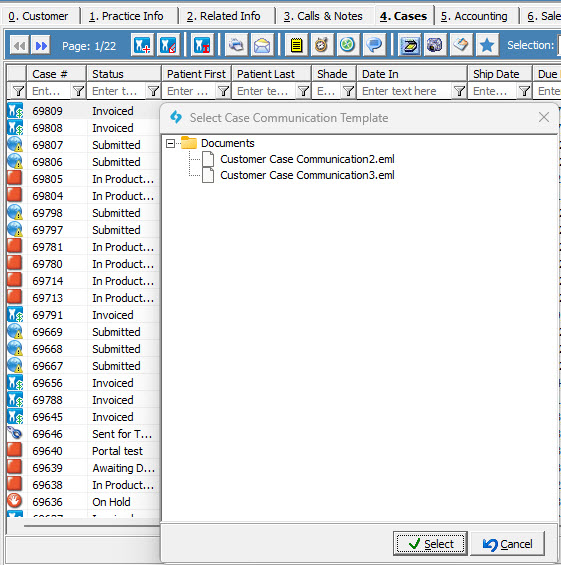561x565 pixels.
Task: Click invoiced status icon for case 69791
Action: tap(15, 315)
